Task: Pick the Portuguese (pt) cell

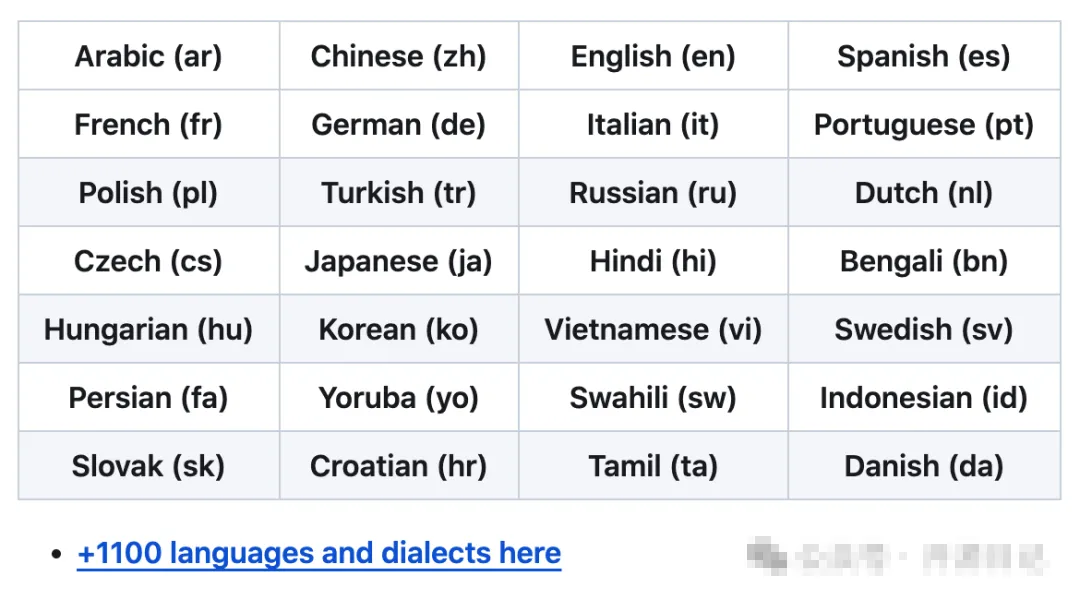Action: click(924, 124)
